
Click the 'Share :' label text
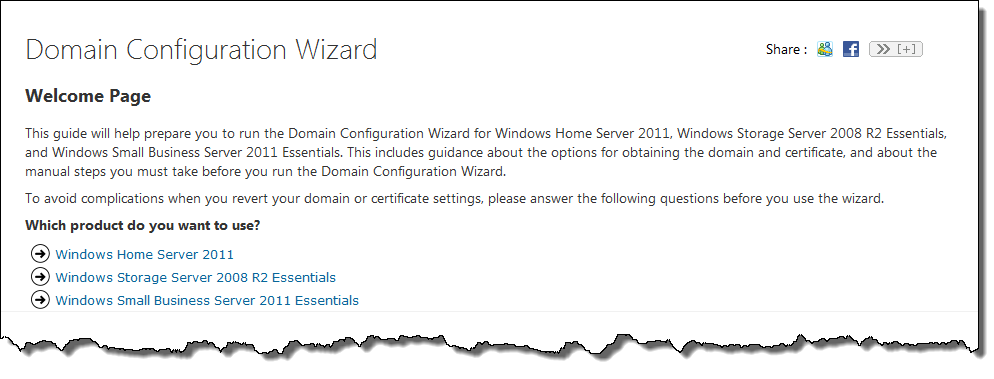click(786, 49)
